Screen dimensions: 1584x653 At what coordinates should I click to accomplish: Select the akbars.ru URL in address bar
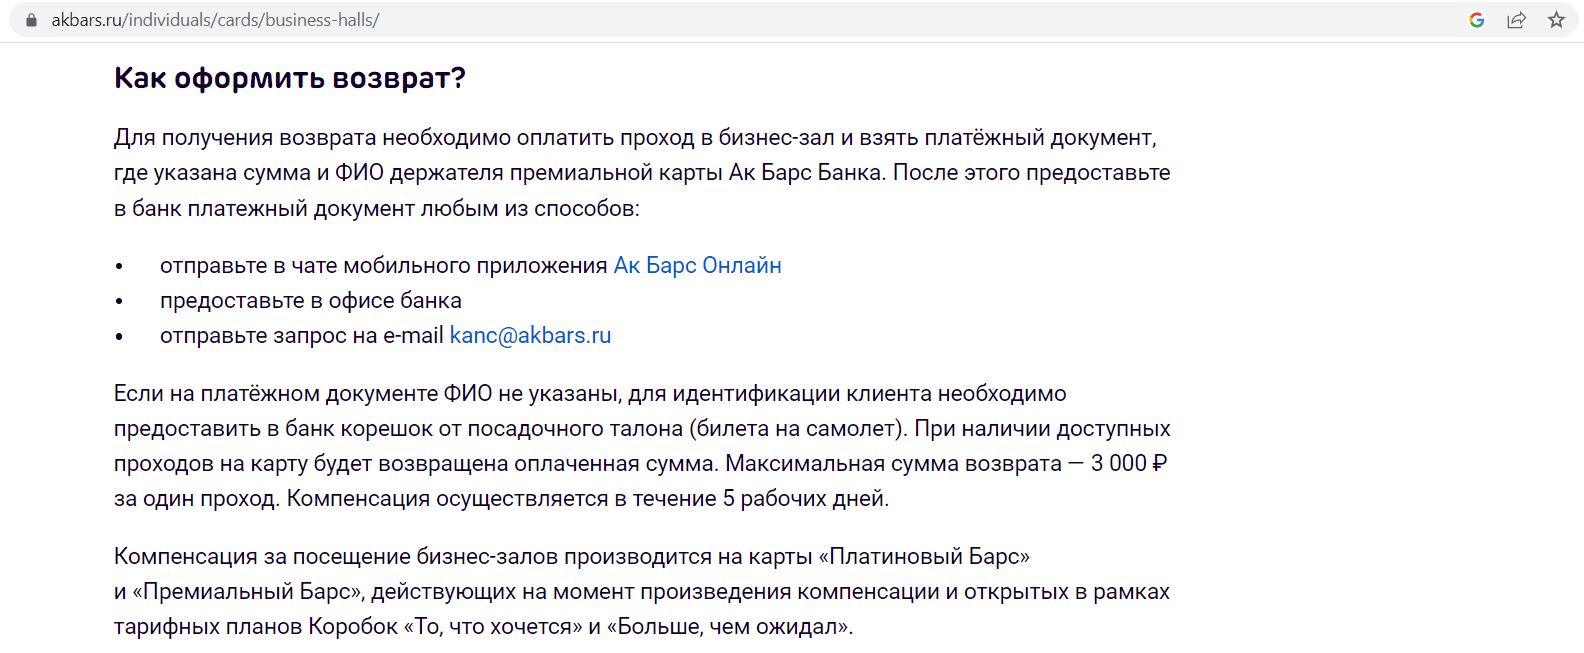[x=215, y=20]
